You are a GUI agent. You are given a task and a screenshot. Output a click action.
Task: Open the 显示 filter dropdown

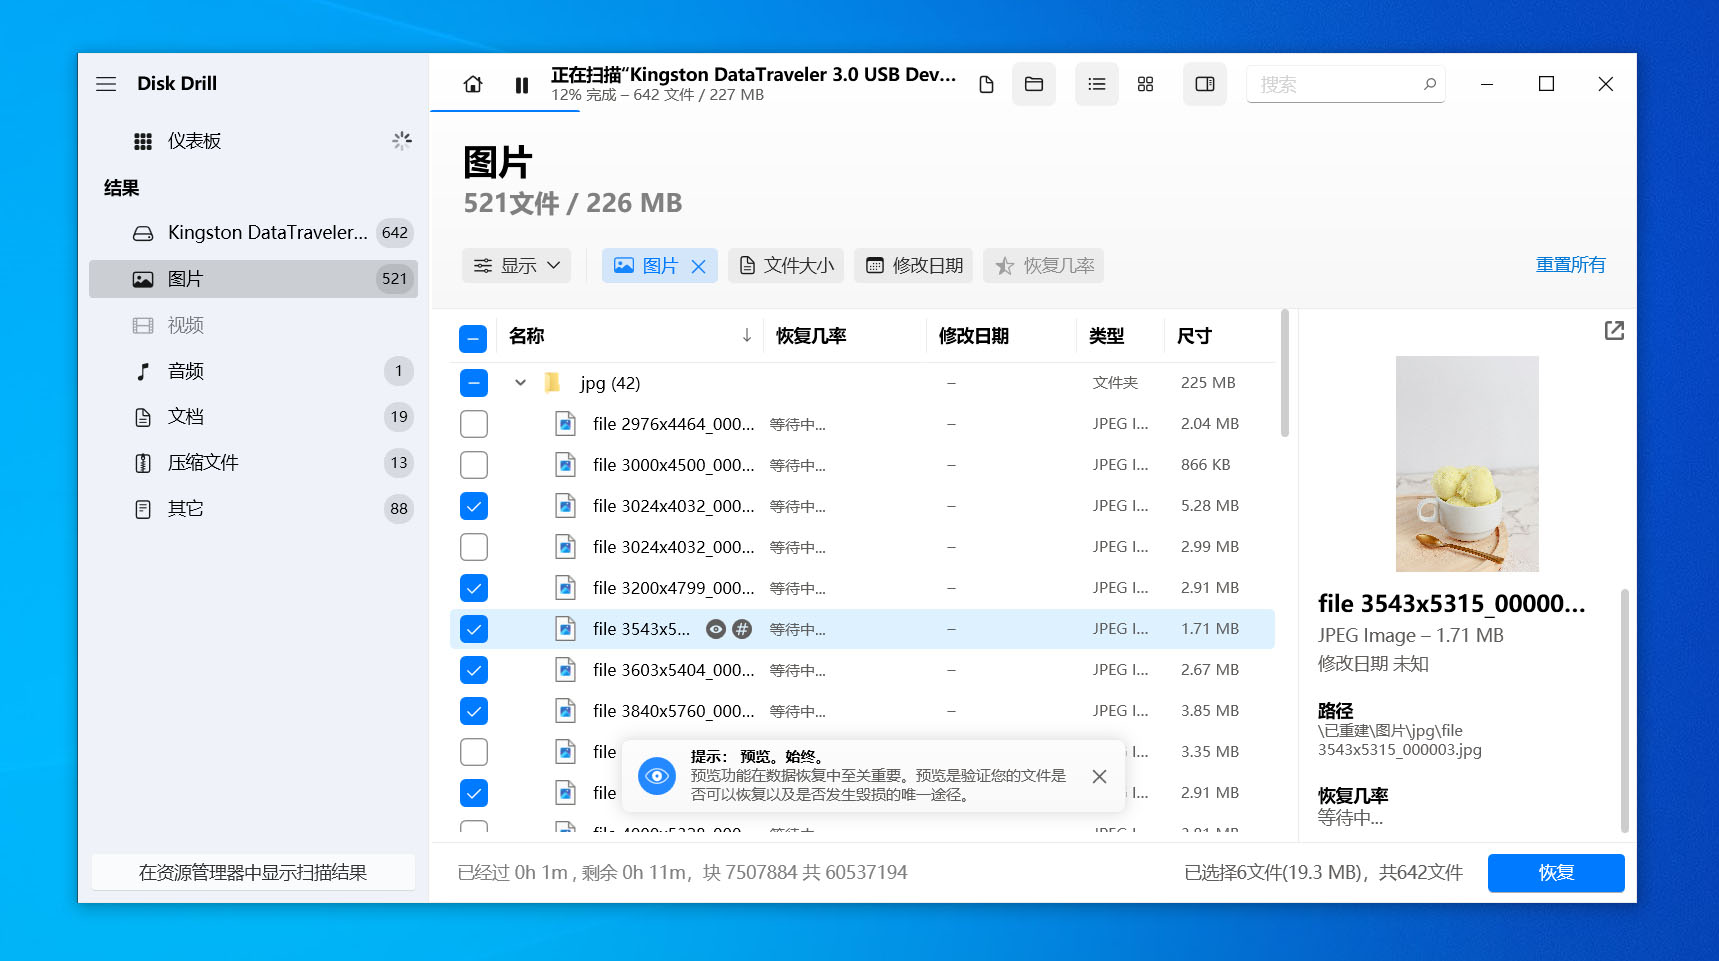point(516,266)
